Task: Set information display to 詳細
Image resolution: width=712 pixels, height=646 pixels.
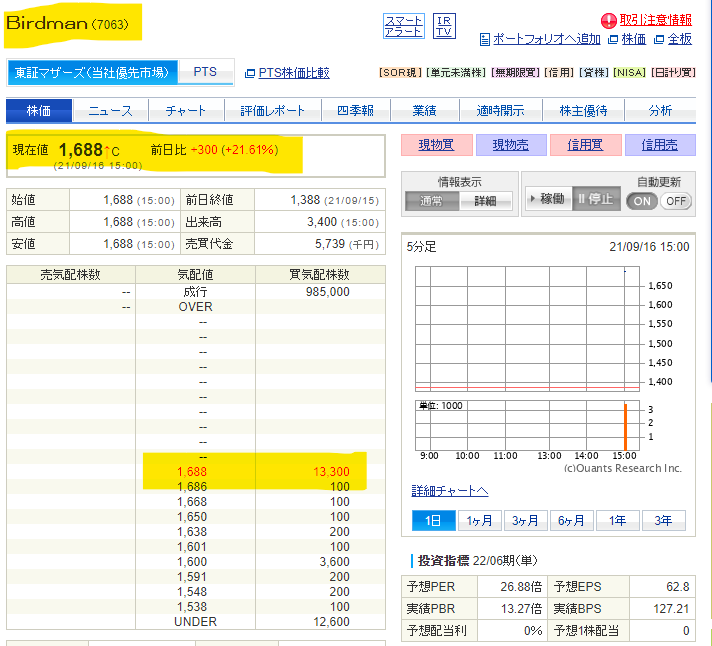Action: pyautogui.click(x=485, y=201)
